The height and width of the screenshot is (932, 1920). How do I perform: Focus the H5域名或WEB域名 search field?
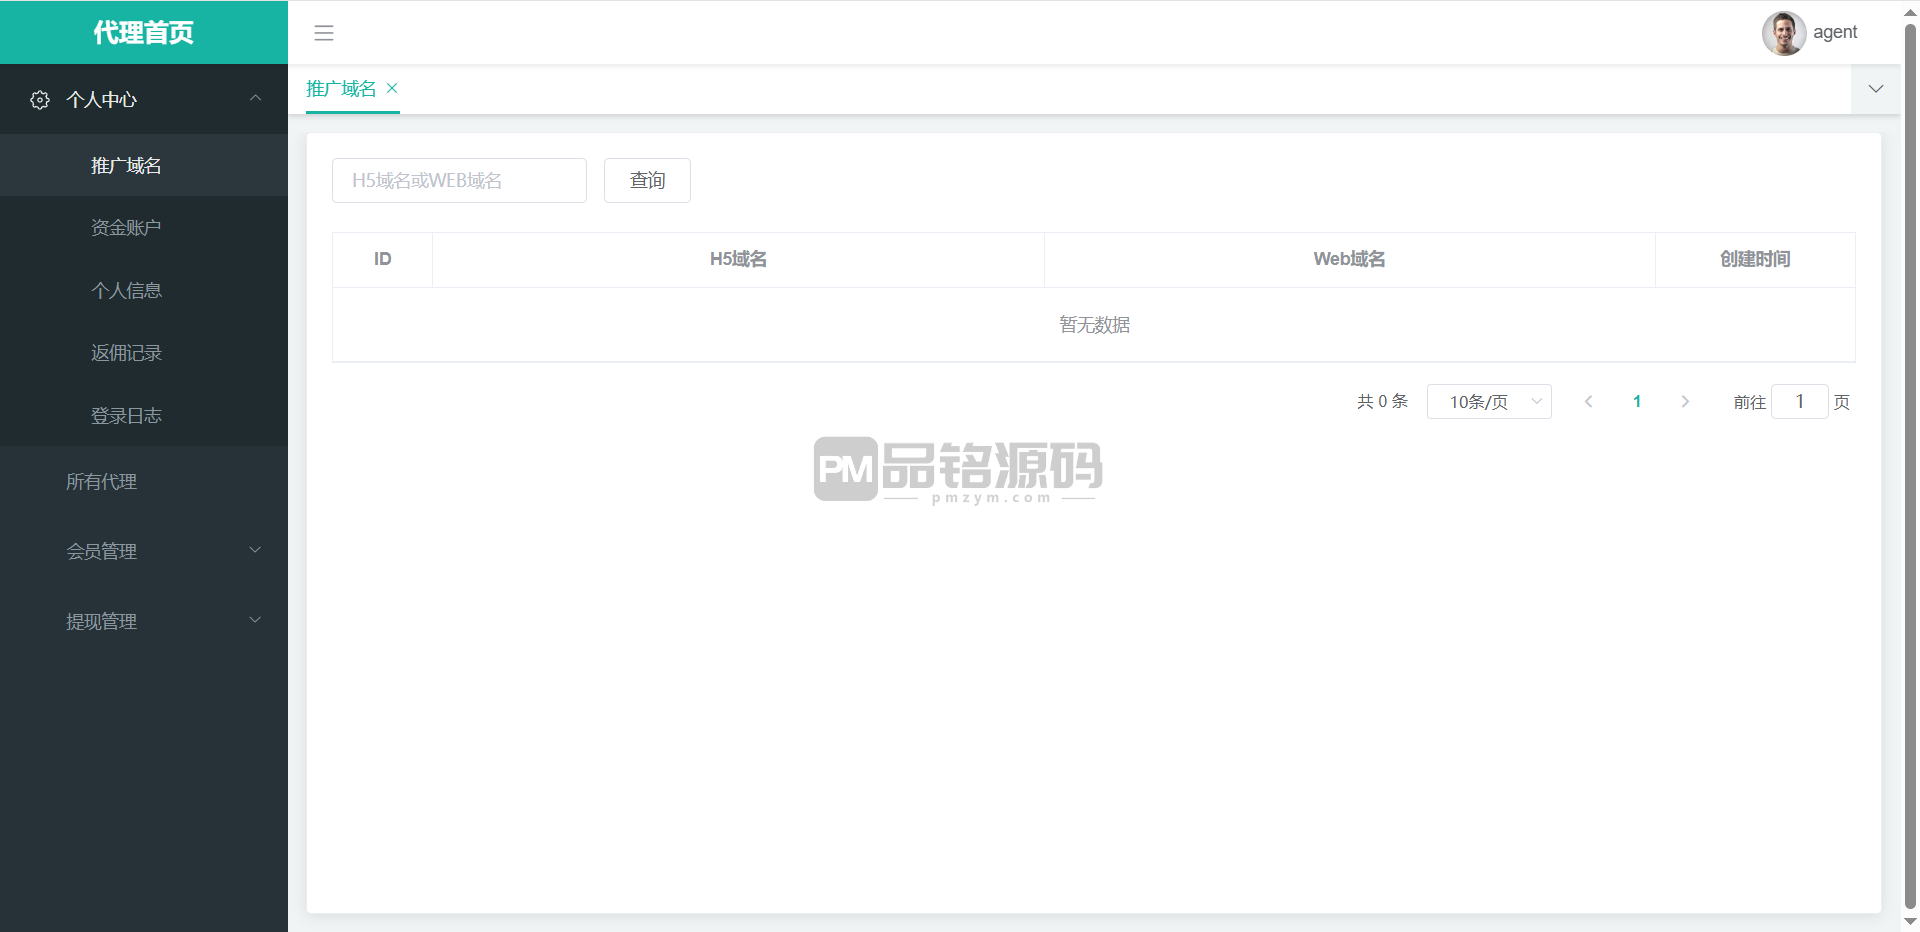point(459,180)
